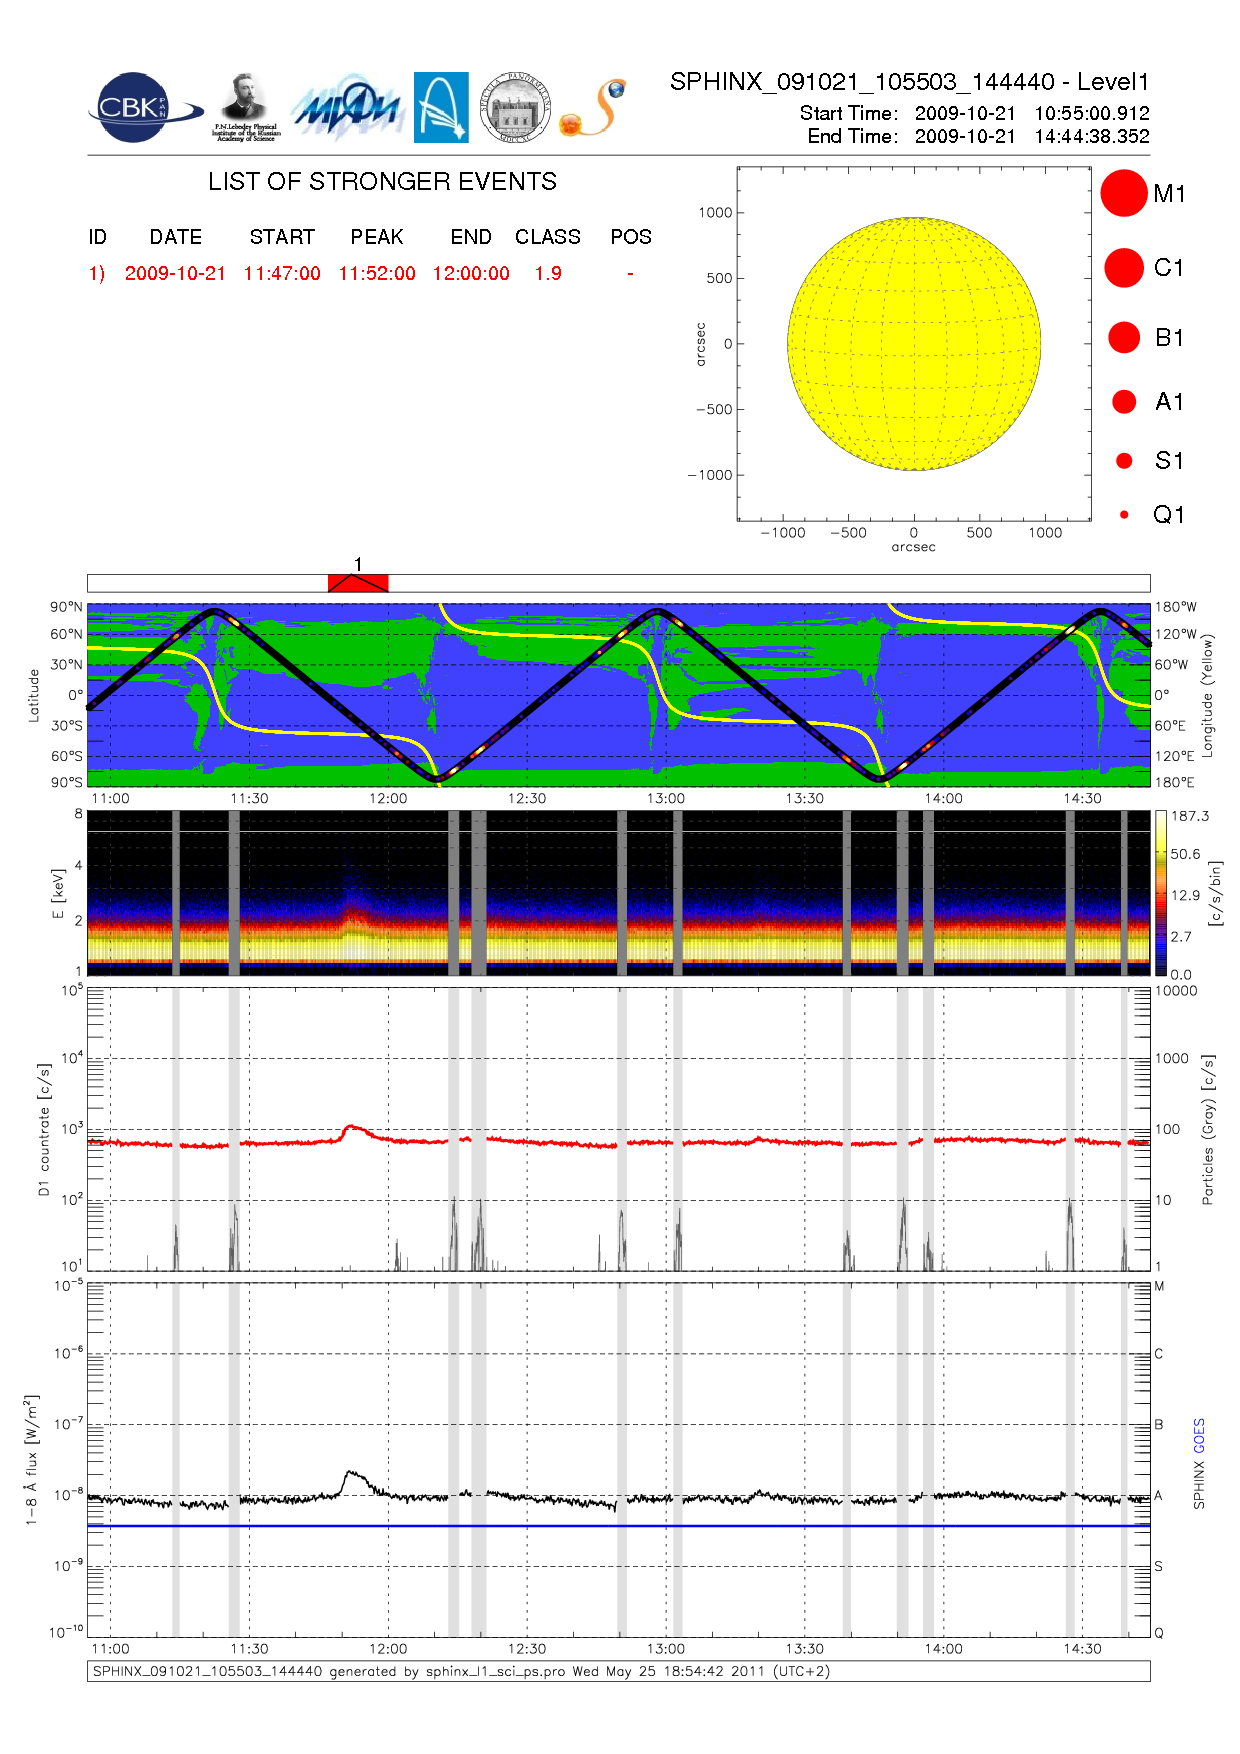Click the blue square arch logo
The image size is (1240, 1754).
coord(441,107)
